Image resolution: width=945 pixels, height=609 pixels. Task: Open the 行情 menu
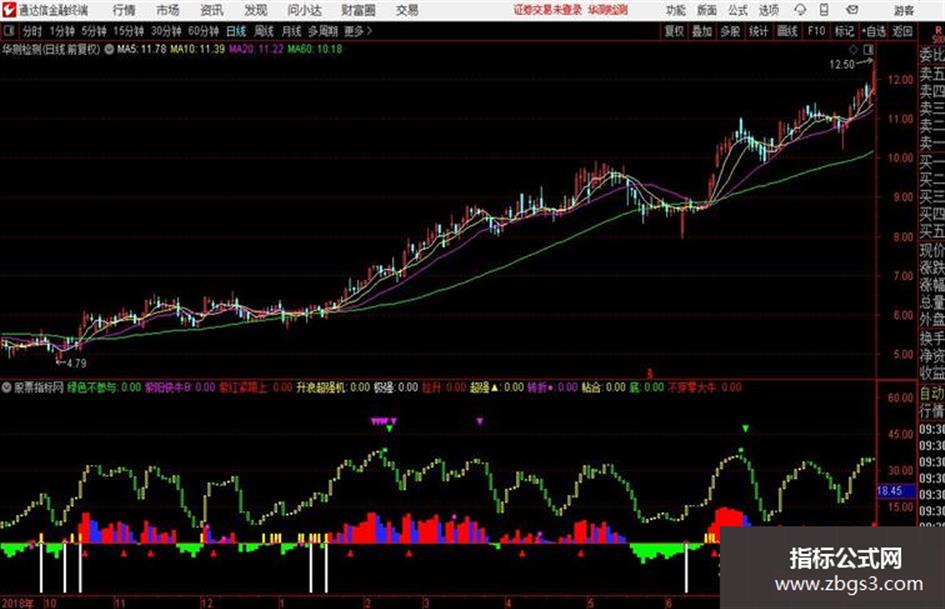click(124, 10)
